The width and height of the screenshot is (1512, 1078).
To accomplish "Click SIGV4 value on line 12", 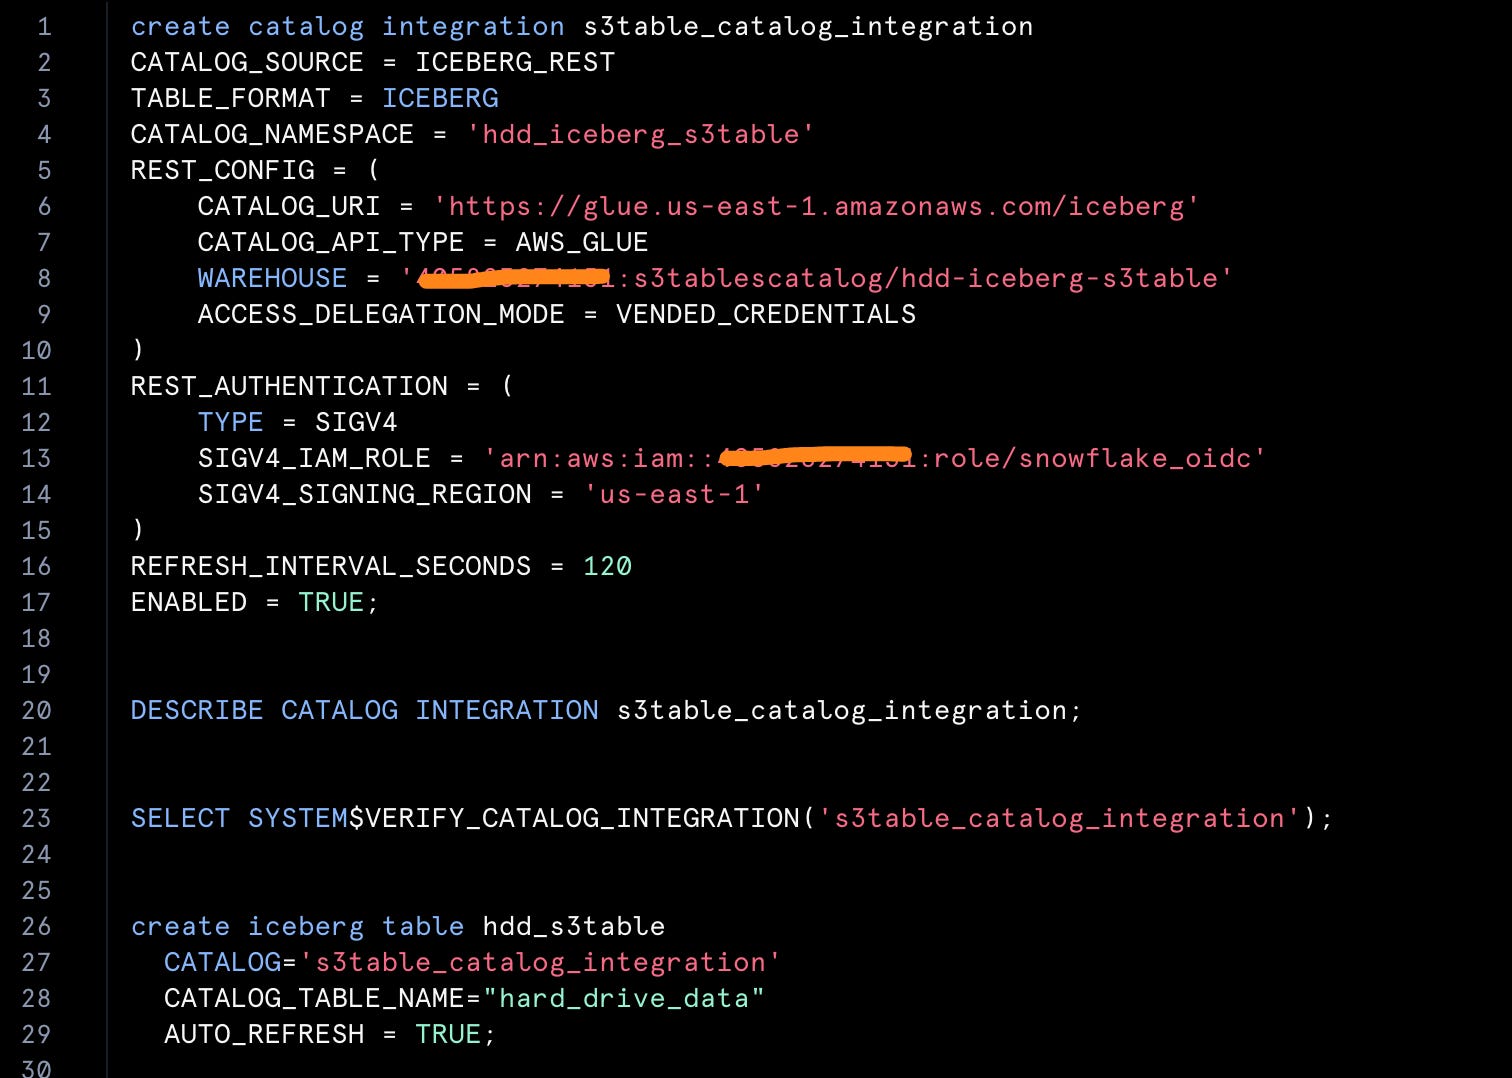I will [x=356, y=423].
